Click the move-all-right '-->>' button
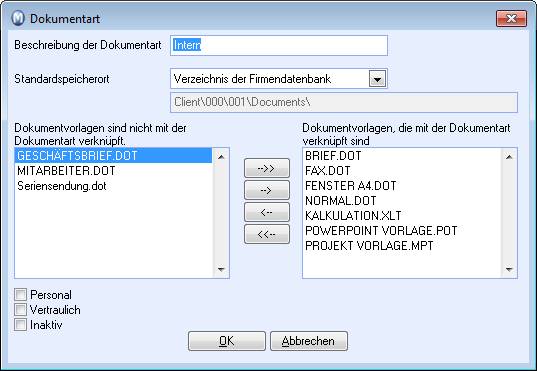537x371 pixels. pos(267,168)
